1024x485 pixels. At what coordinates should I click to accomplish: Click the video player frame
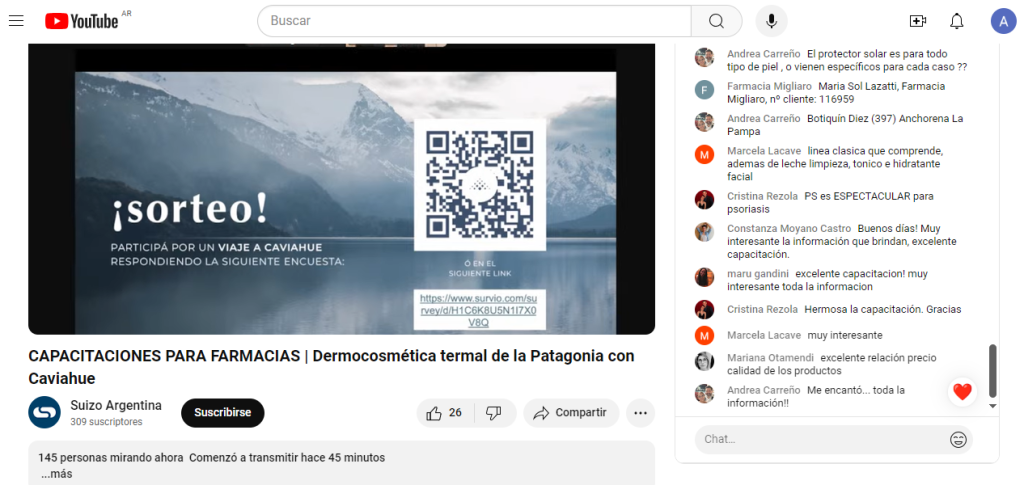pyautogui.click(x=342, y=189)
